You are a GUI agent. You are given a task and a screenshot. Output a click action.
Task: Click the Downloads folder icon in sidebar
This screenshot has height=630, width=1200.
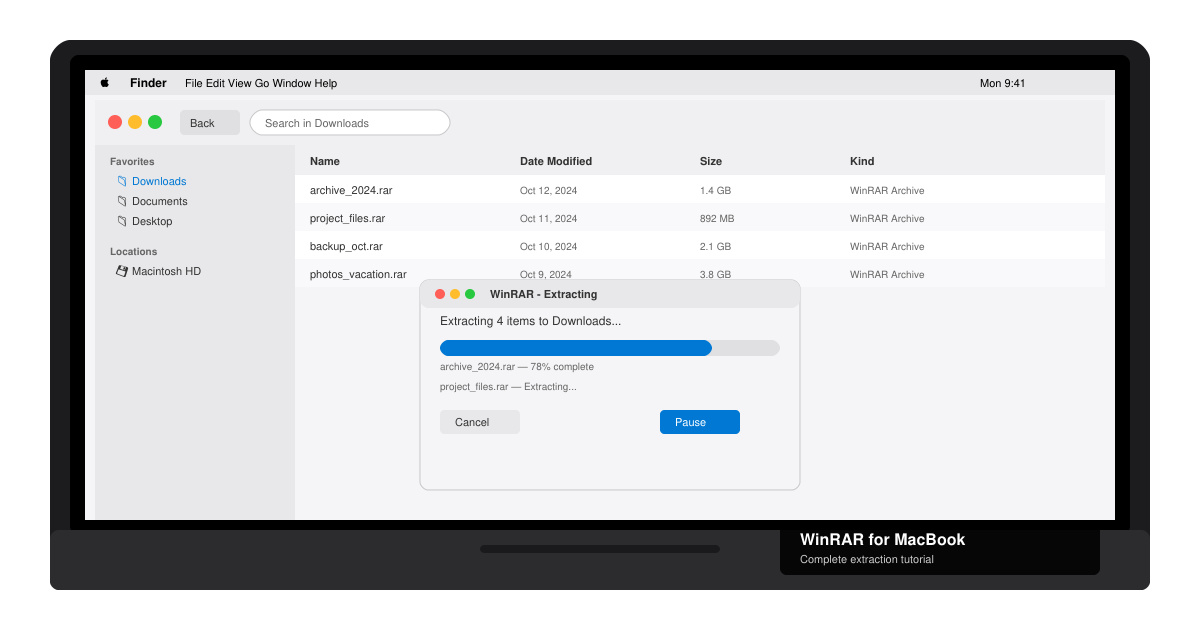pyautogui.click(x=122, y=181)
